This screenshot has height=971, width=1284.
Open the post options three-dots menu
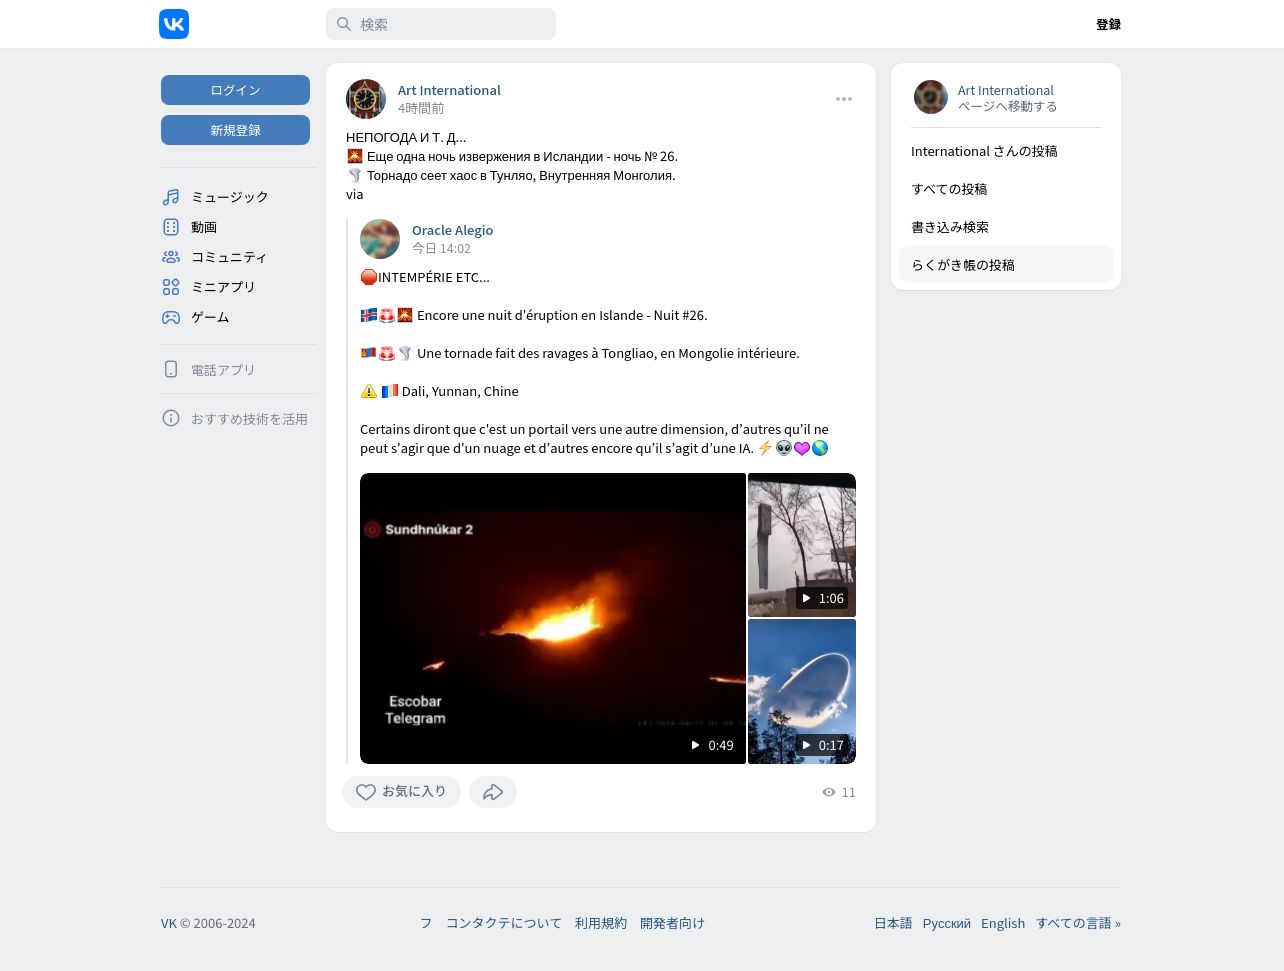tap(844, 99)
